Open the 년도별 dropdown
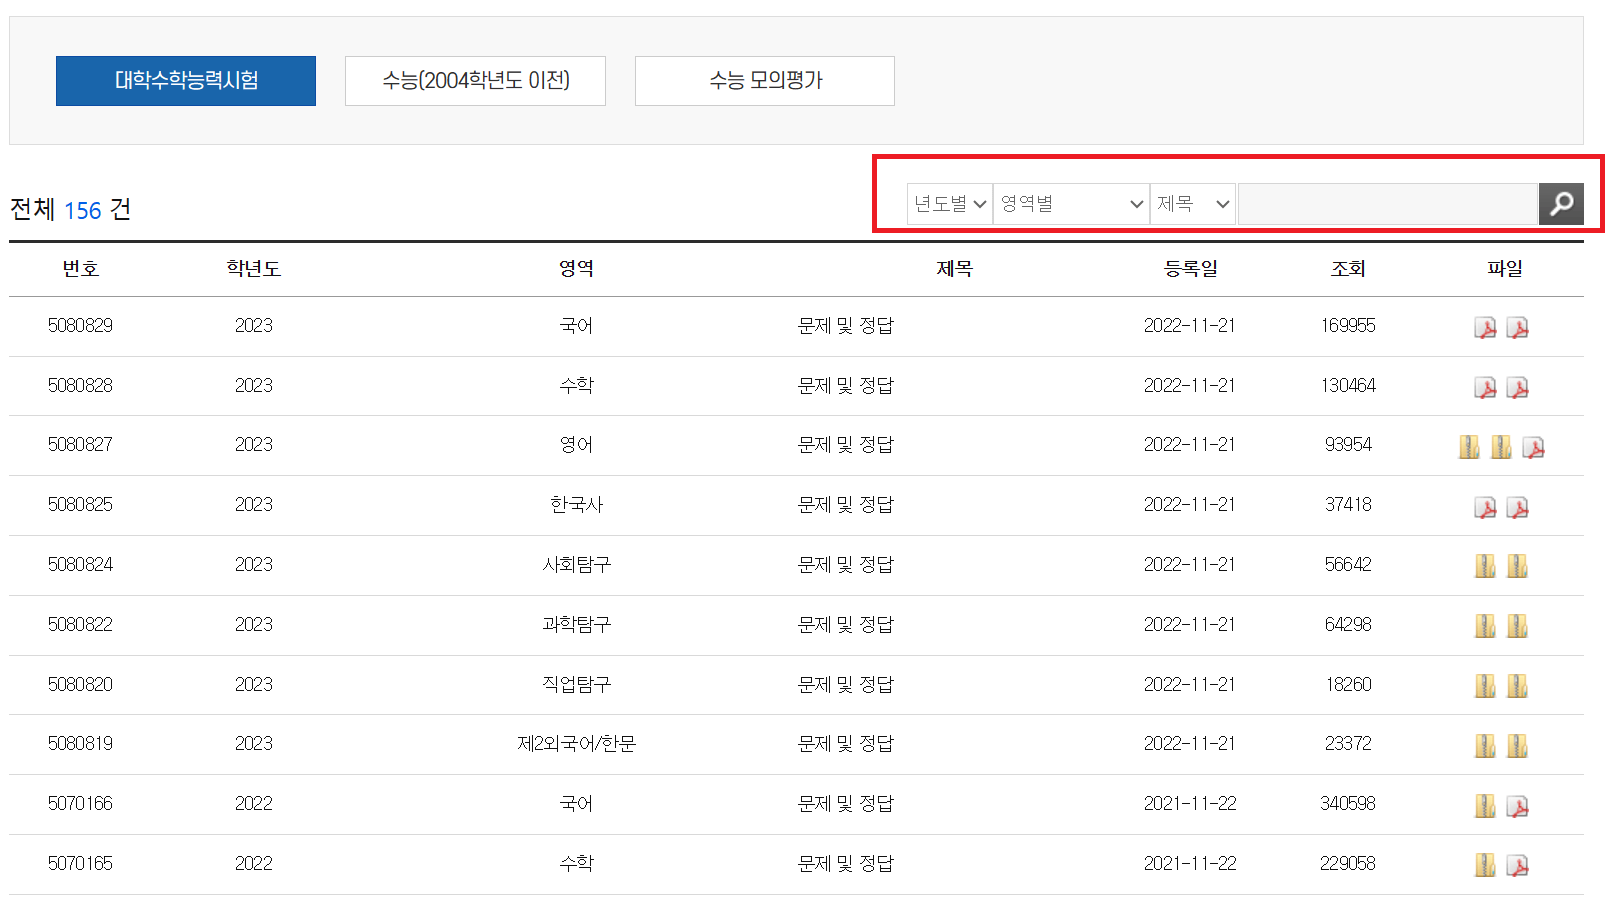Viewport: 1611px width, 913px height. [x=948, y=203]
